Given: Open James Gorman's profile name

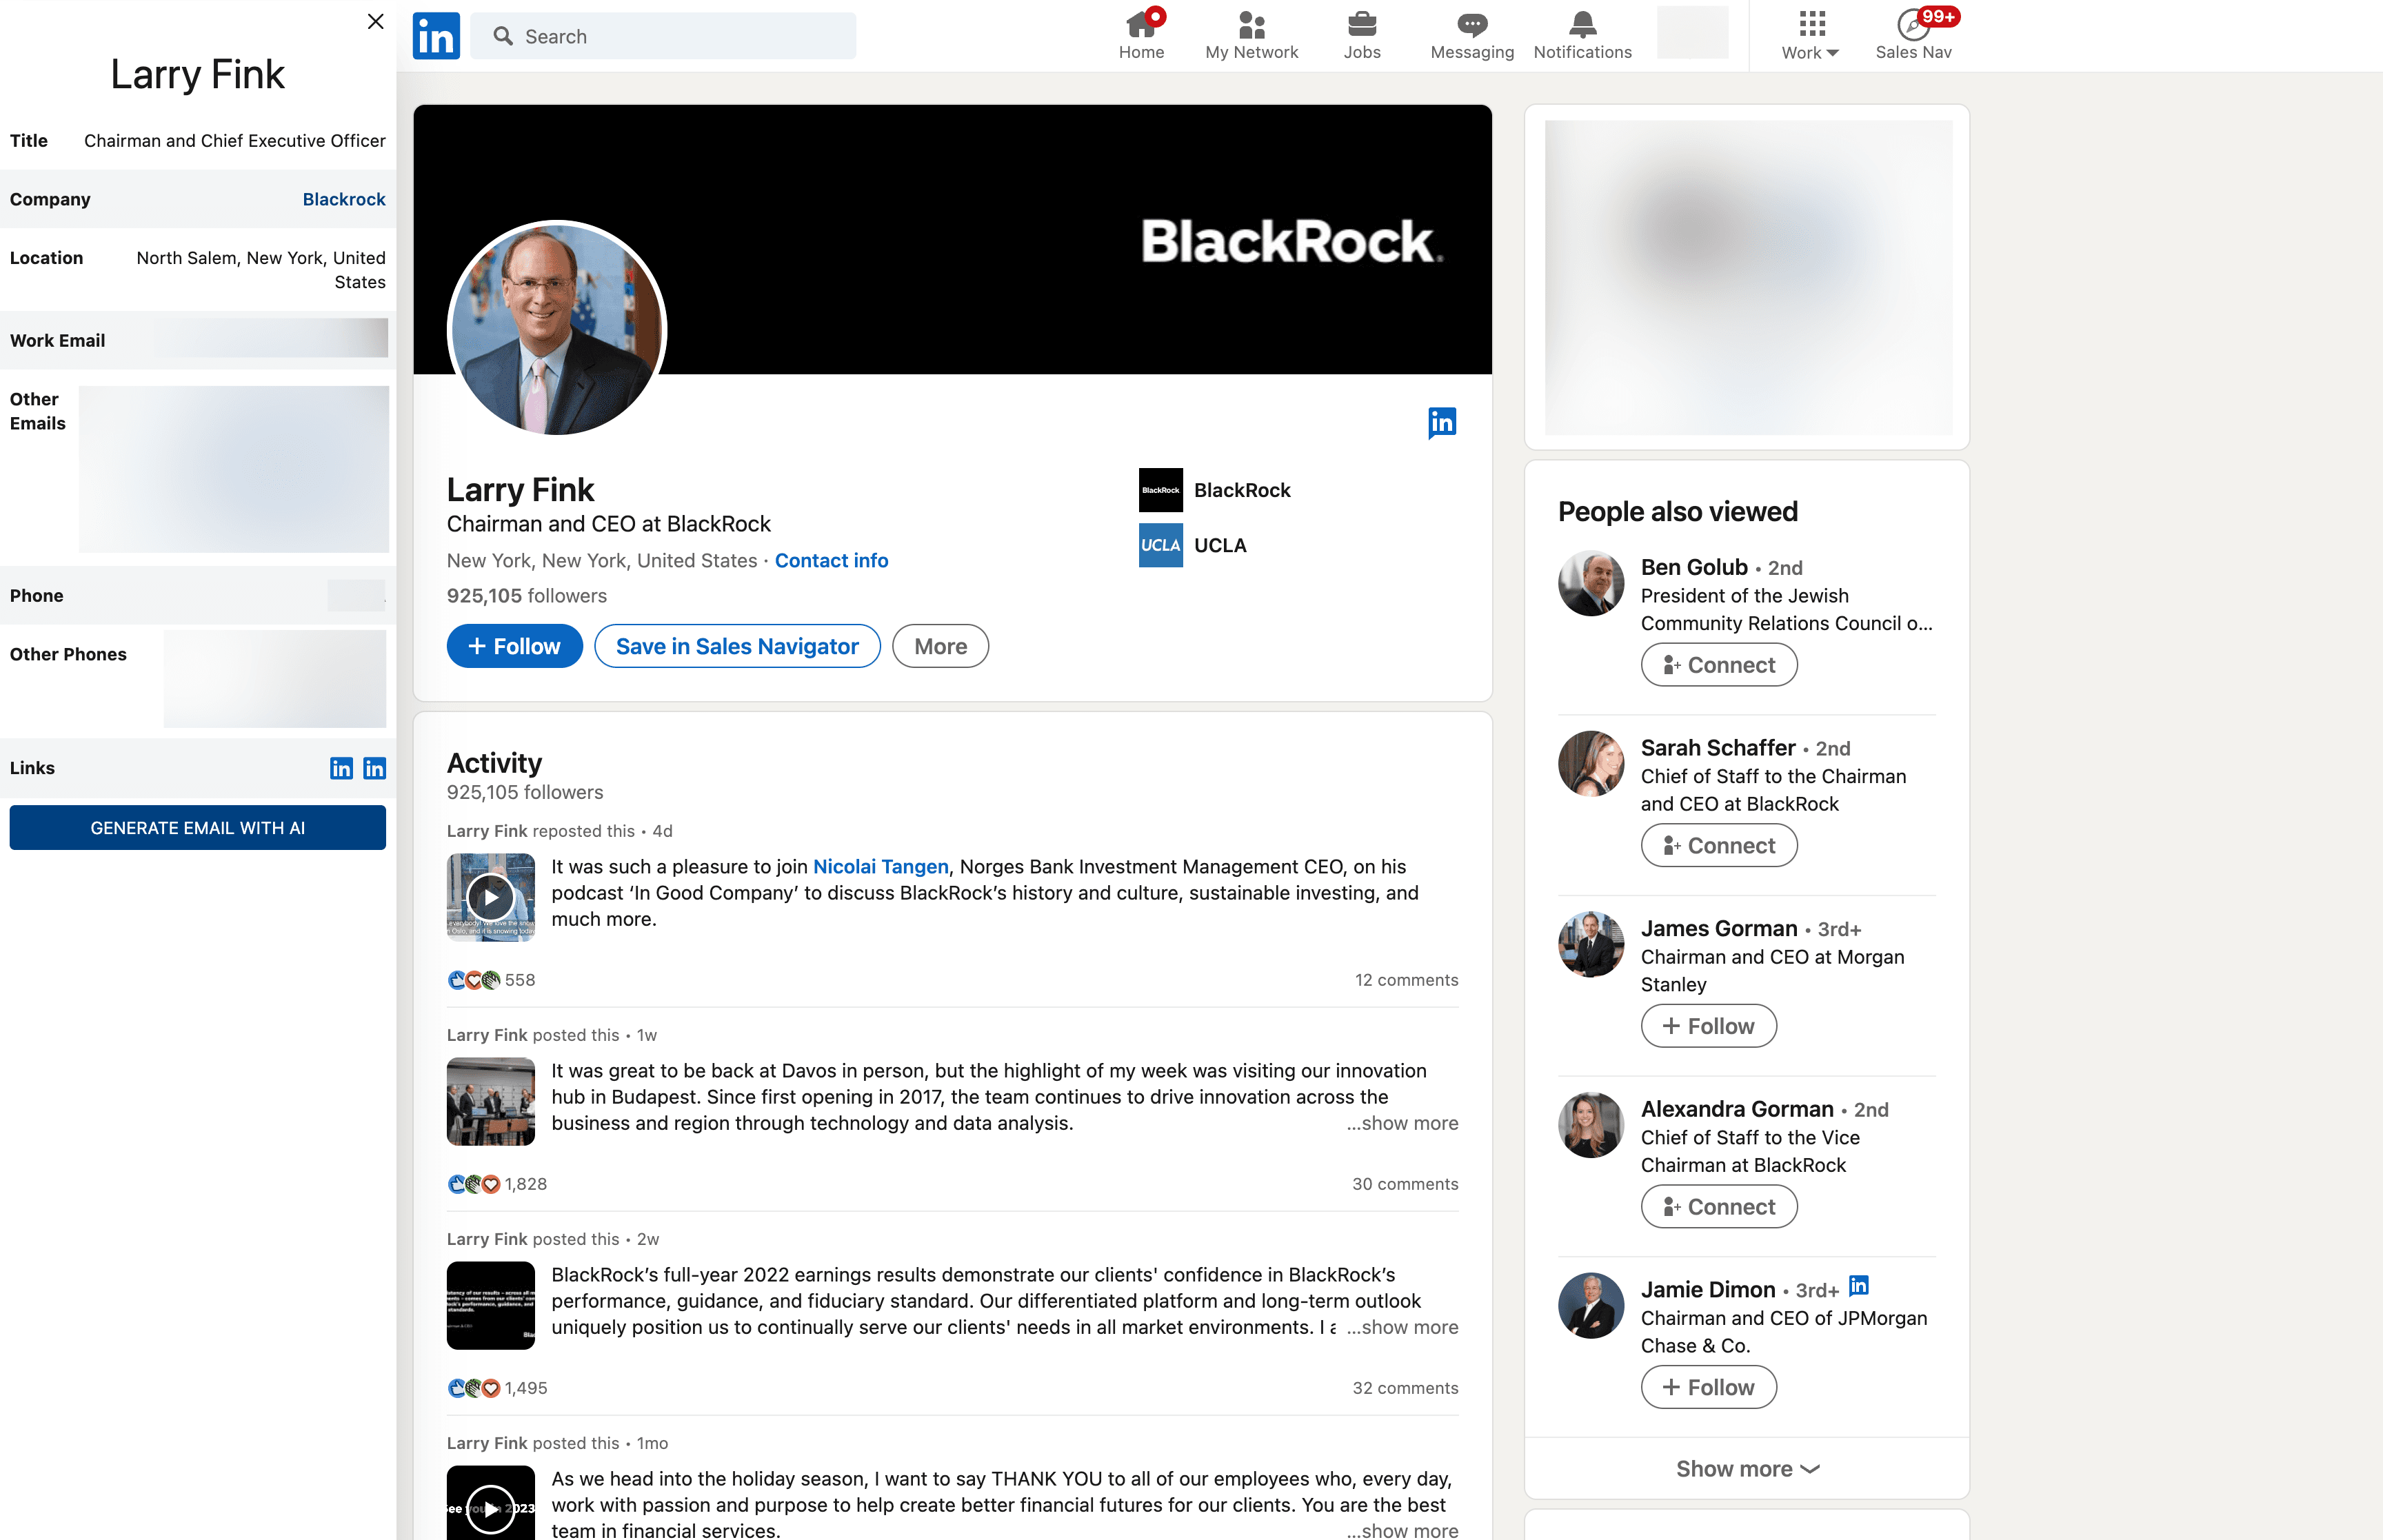Looking at the screenshot, I should [x=1719, y=928].
